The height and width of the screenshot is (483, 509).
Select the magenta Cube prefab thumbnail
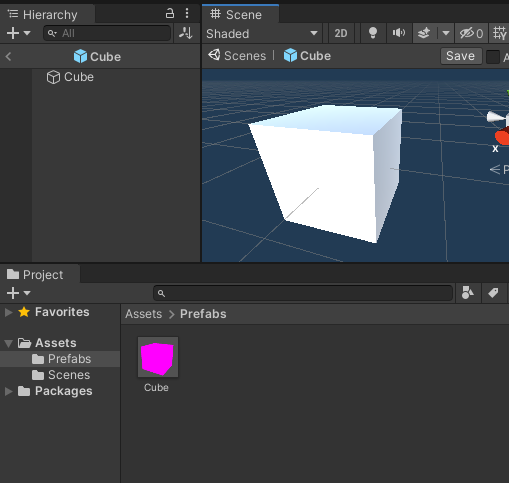click(x=158, y=357)
